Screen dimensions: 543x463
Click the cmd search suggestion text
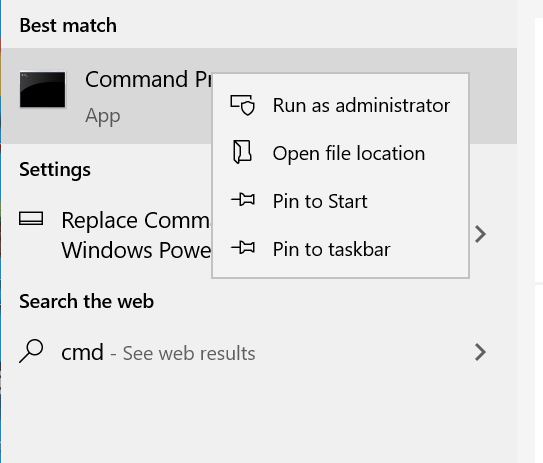pos(82,352)
